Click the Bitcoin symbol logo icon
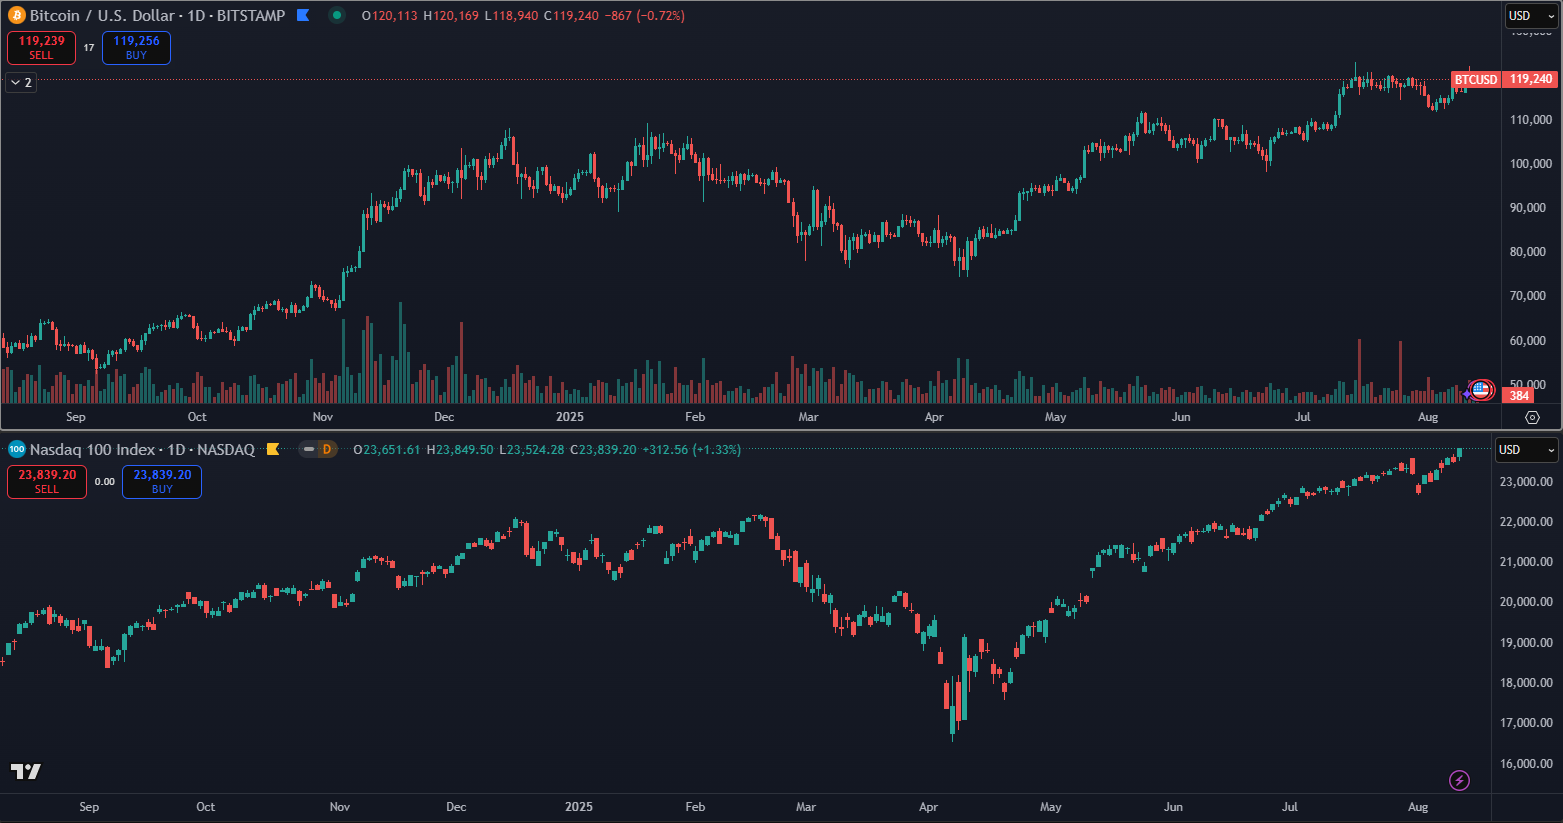Viewport: 1563px width, 823px height. pos(16,15)
